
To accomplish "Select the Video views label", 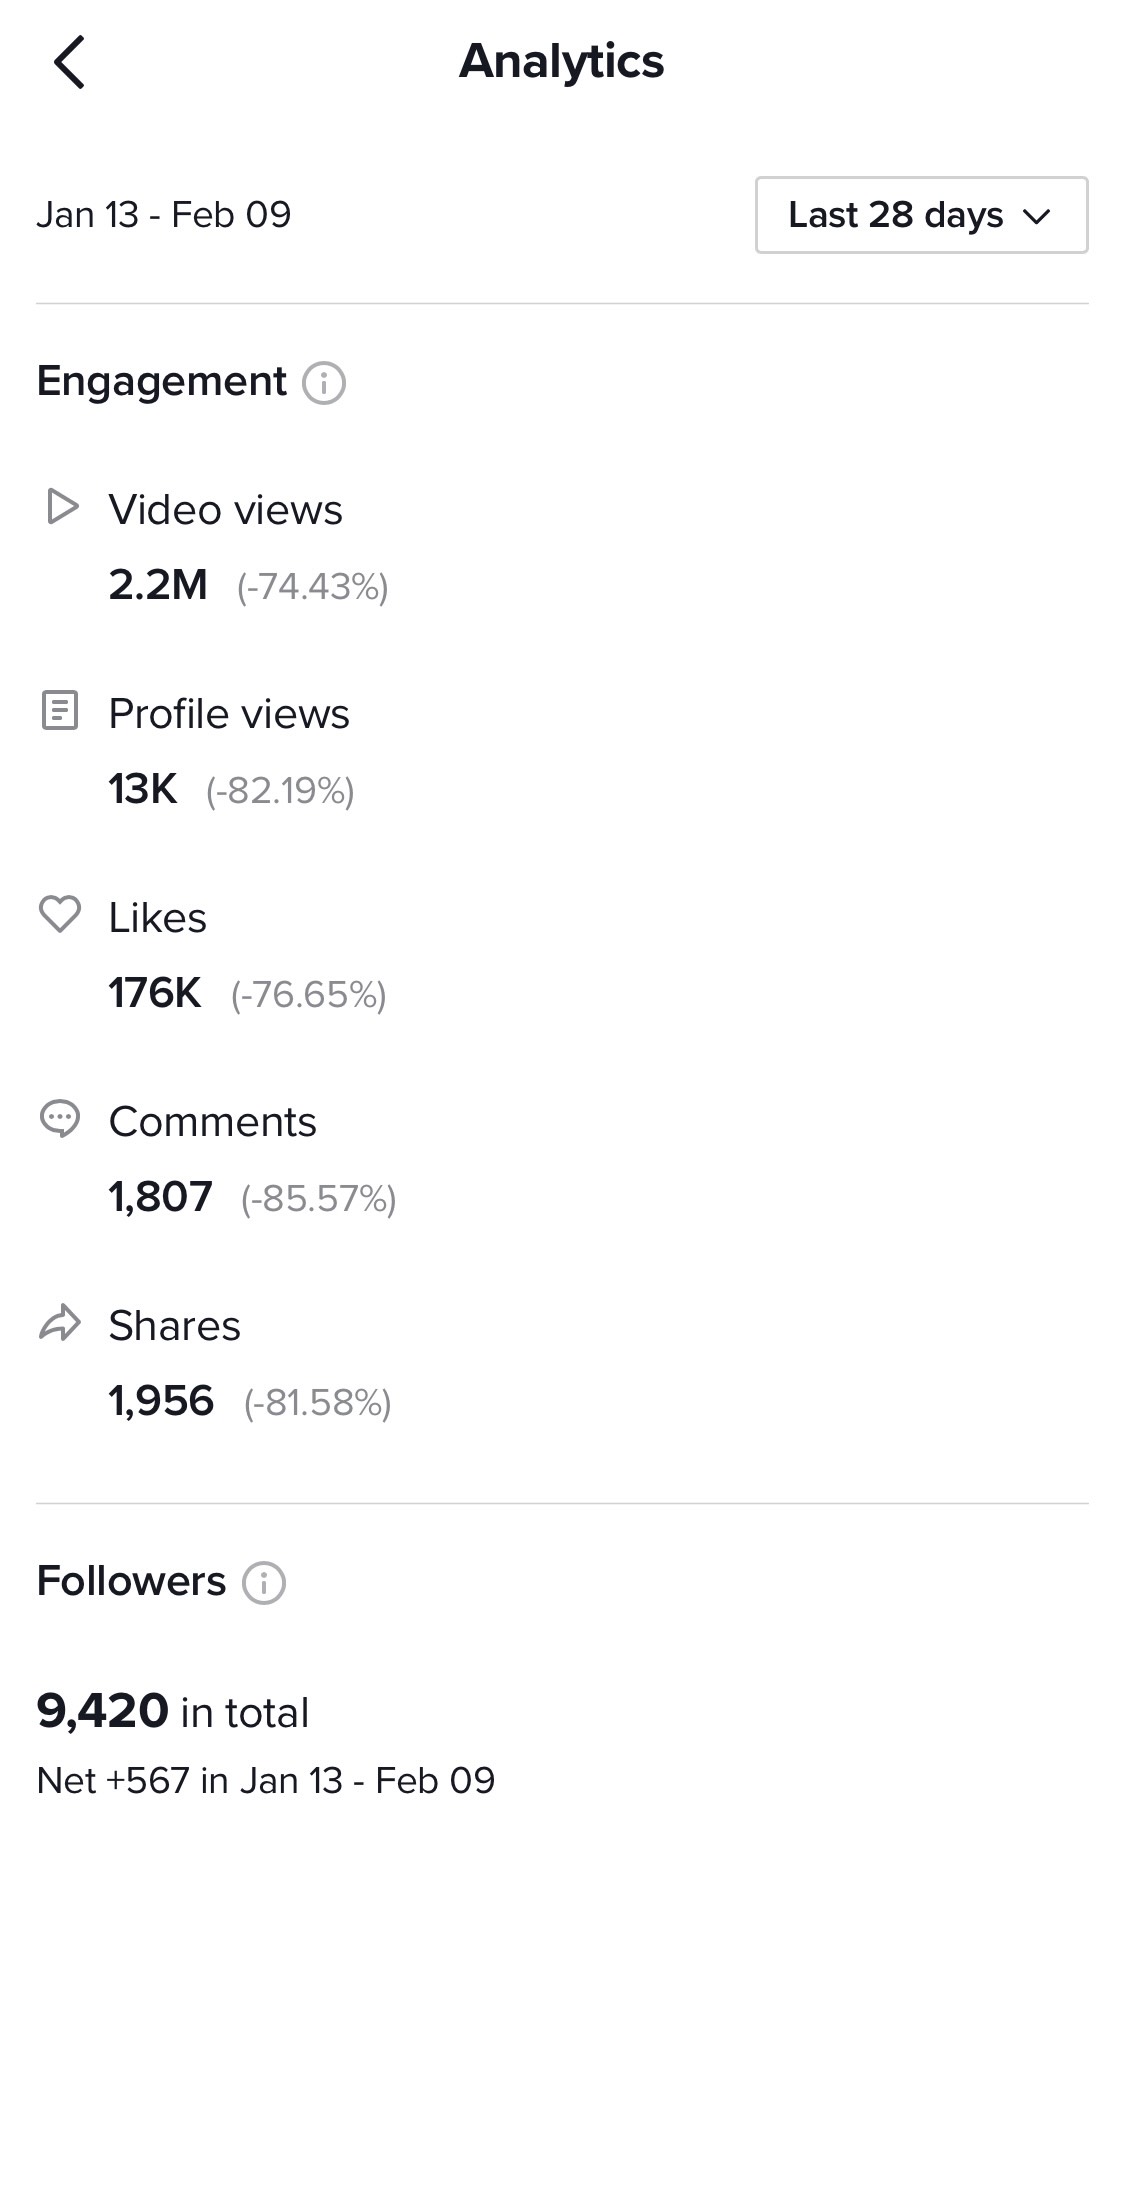I will pyautogui.click(x=225, y=510).
